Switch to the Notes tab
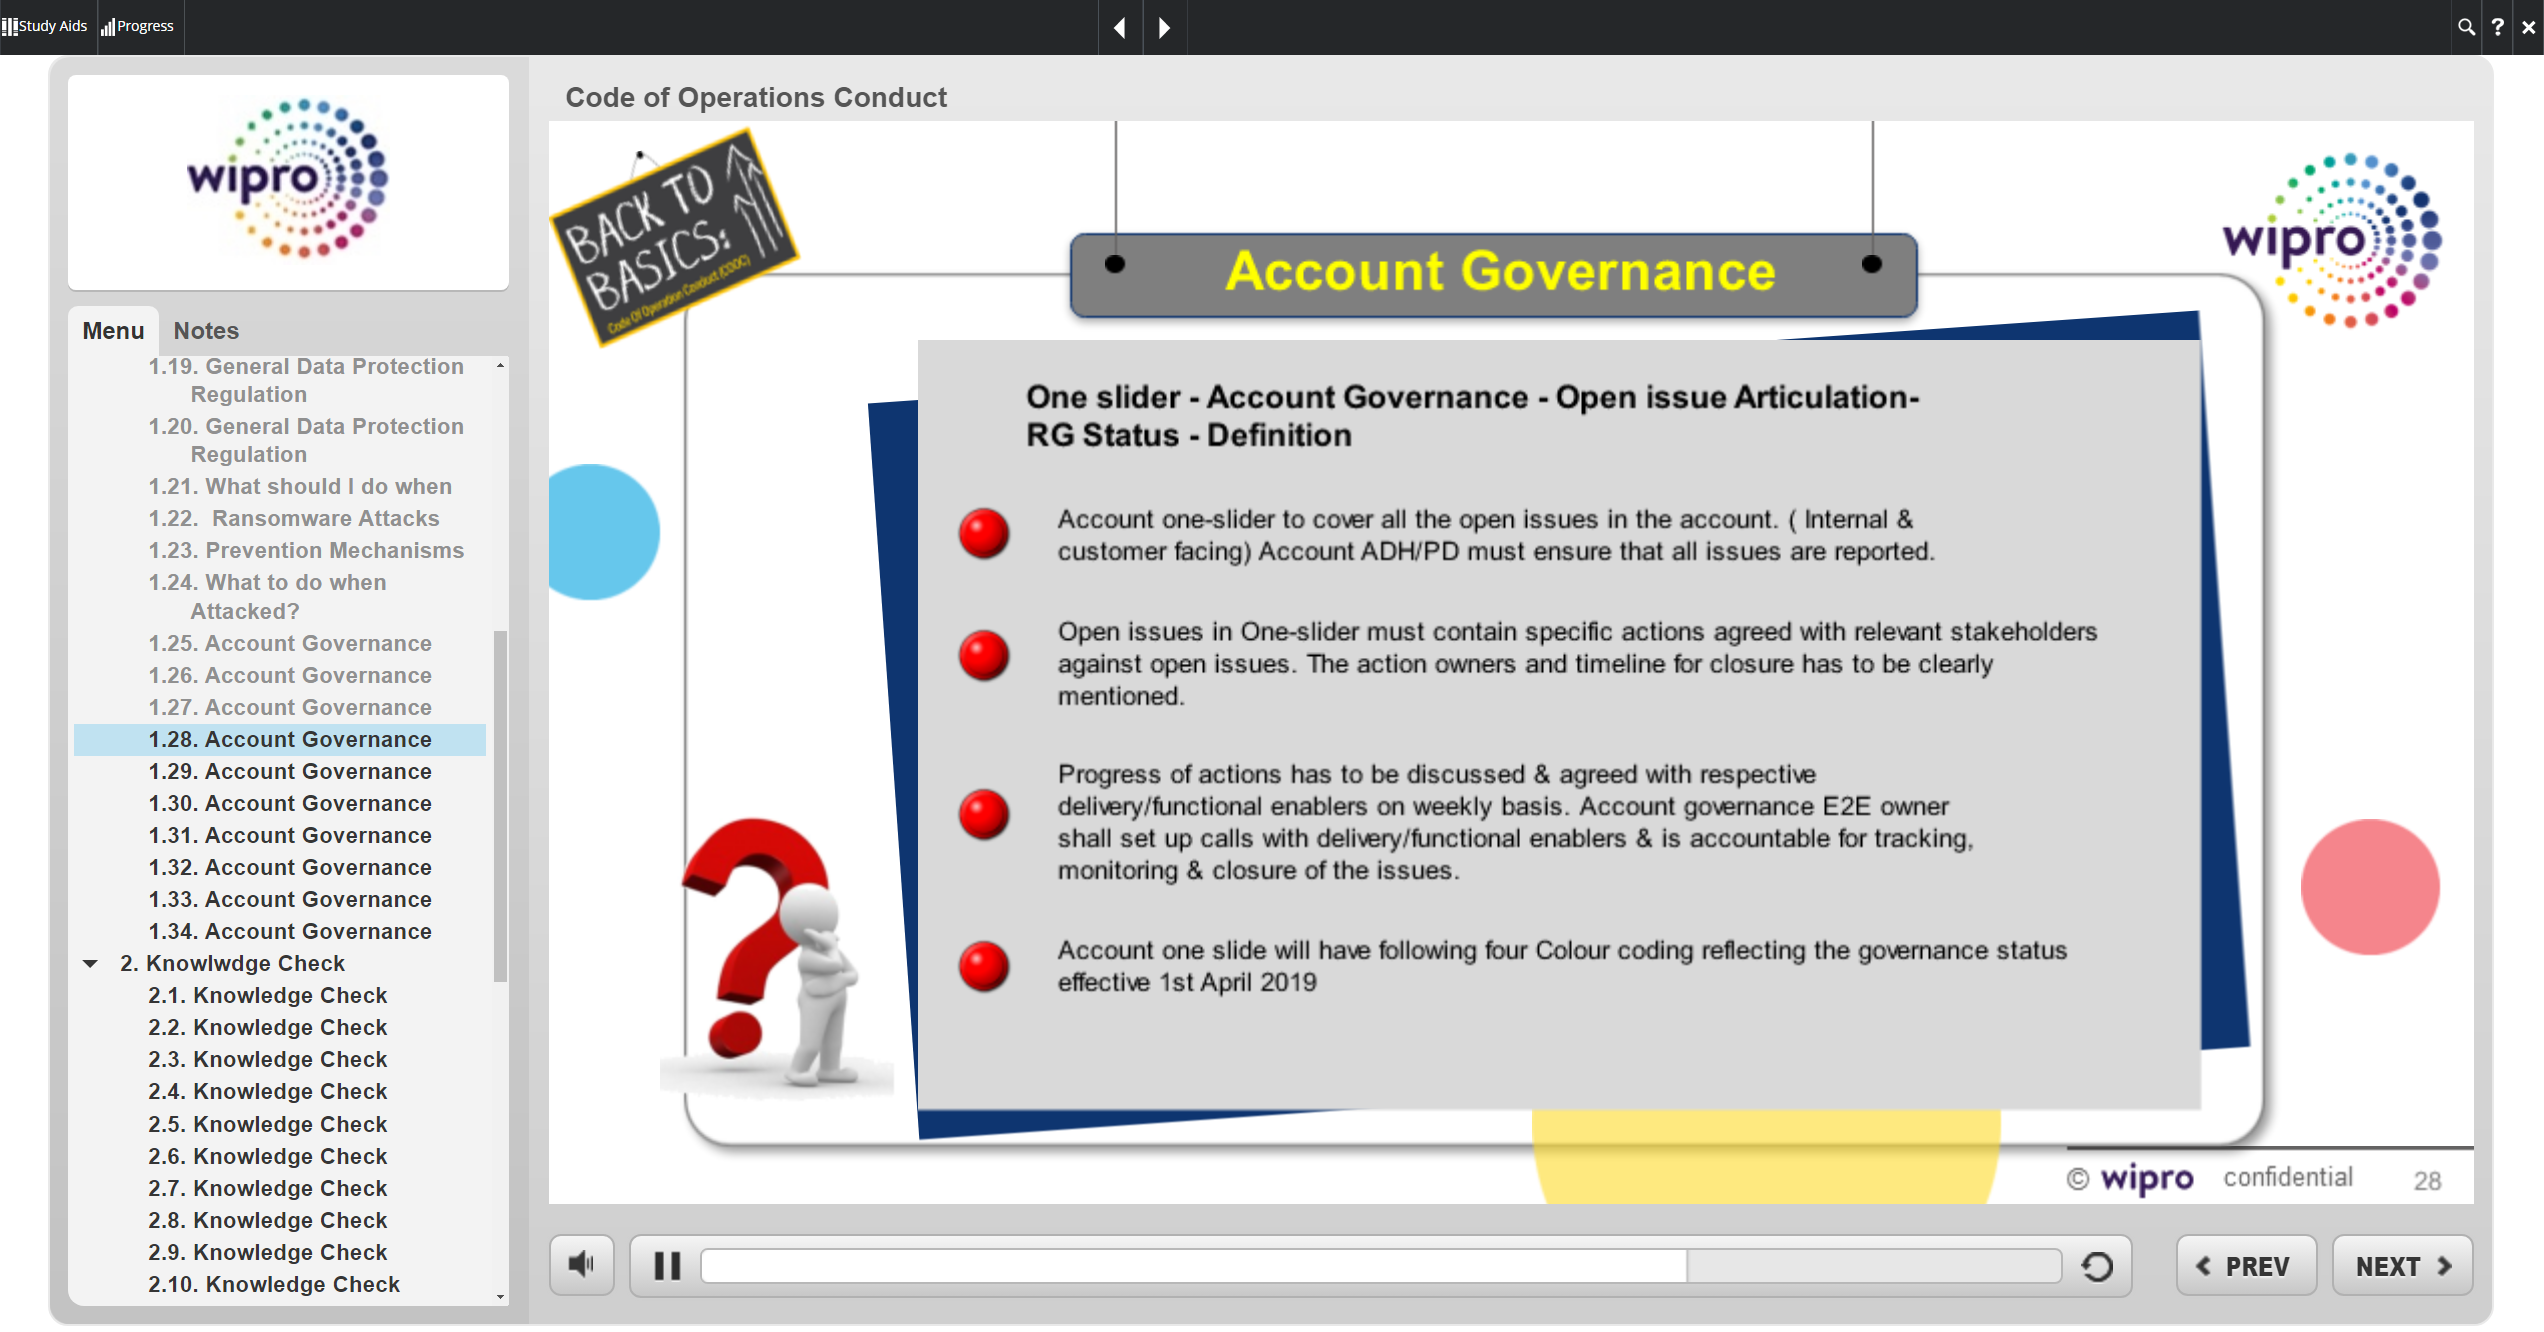 206,331
